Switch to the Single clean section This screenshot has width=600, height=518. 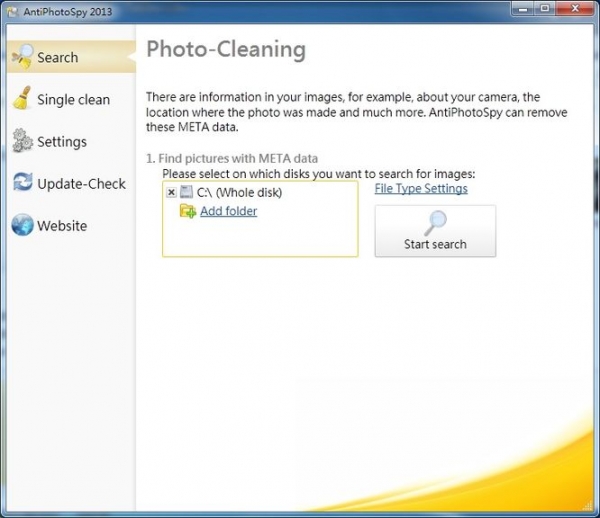(73, 100)
